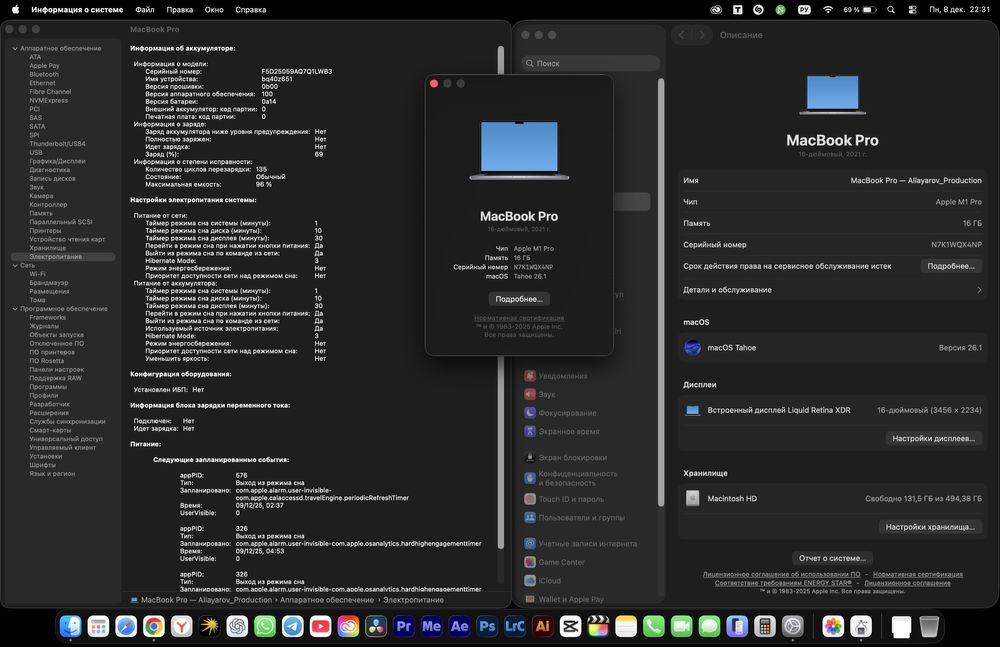Collapse the Программное обеспечение tree section
This screenshot has height=647, width=1000.
(15, 309)
